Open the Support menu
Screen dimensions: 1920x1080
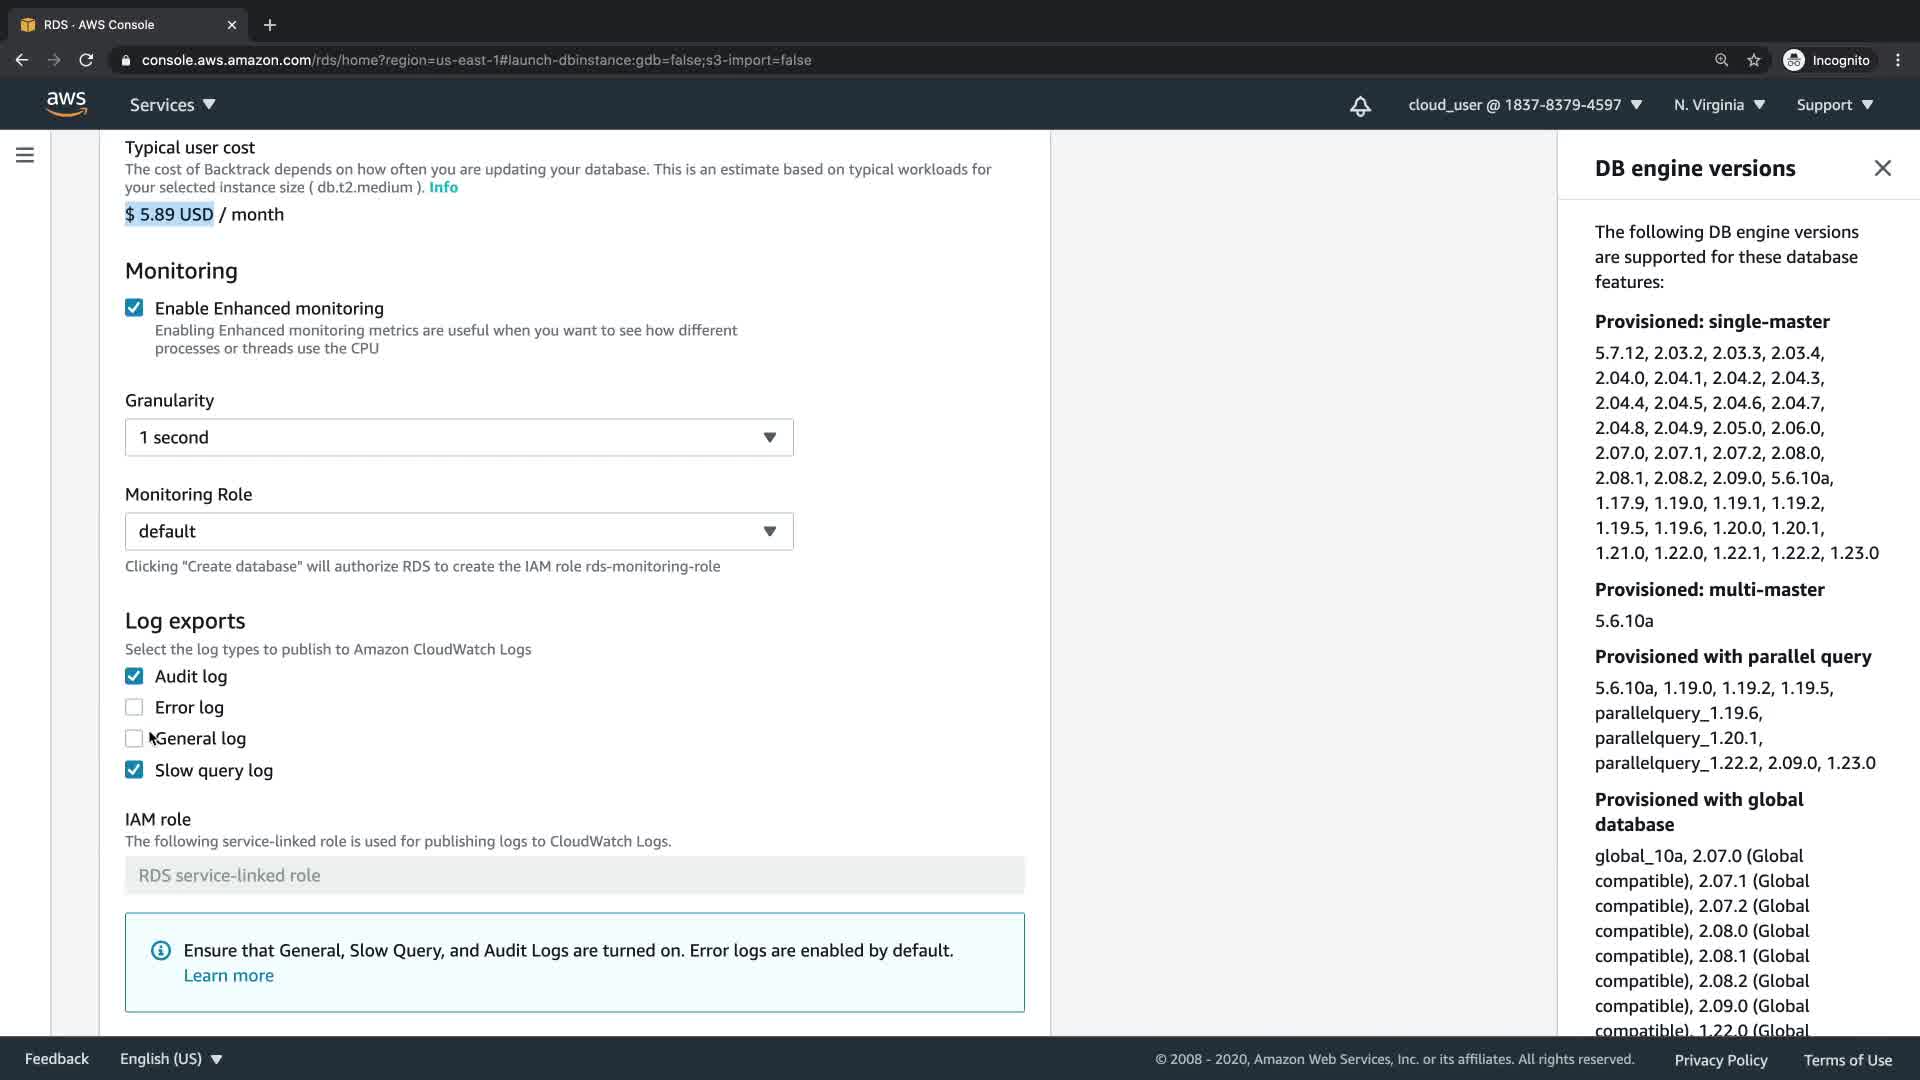point(1834,105)
